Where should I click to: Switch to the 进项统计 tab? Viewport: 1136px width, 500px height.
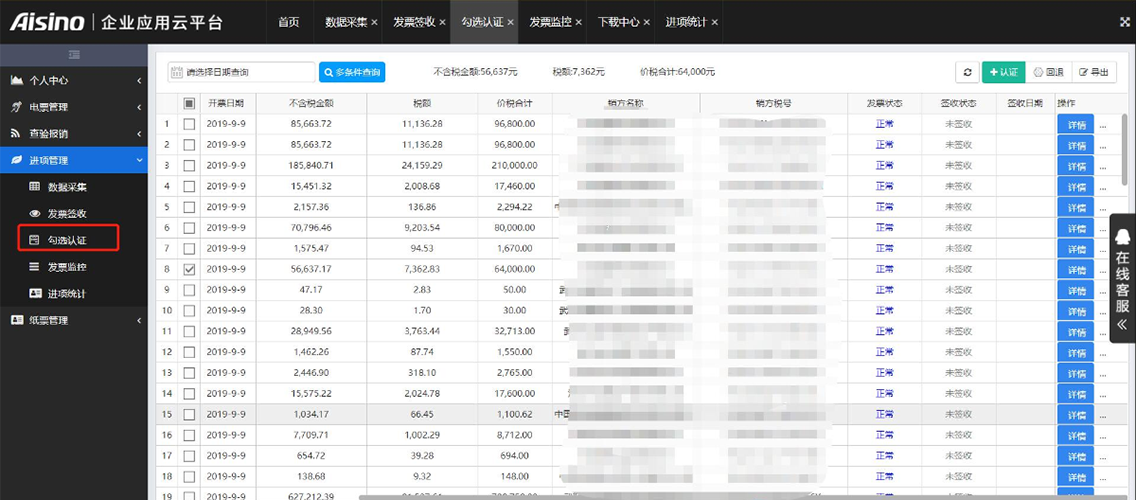pos(687,22)
